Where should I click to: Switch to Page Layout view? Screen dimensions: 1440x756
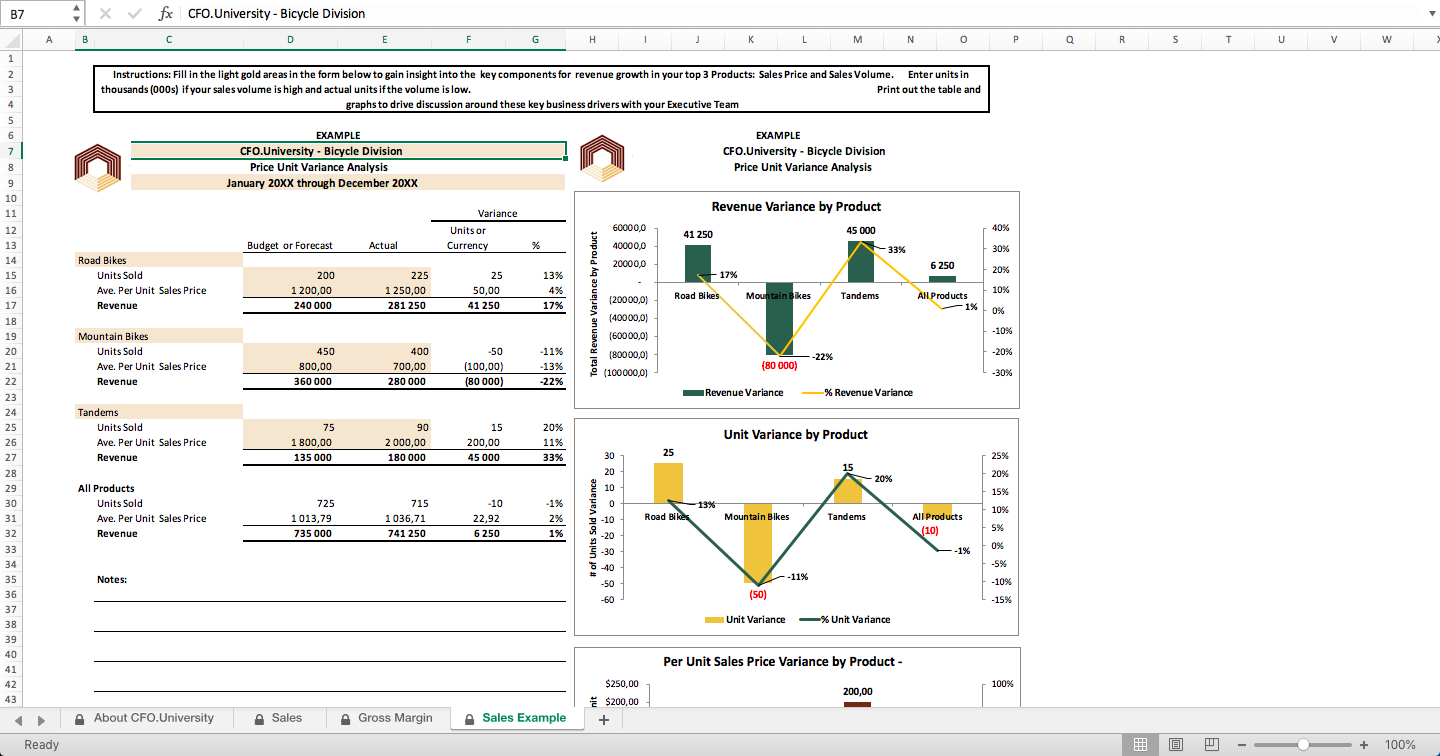tap(1176, 744)
